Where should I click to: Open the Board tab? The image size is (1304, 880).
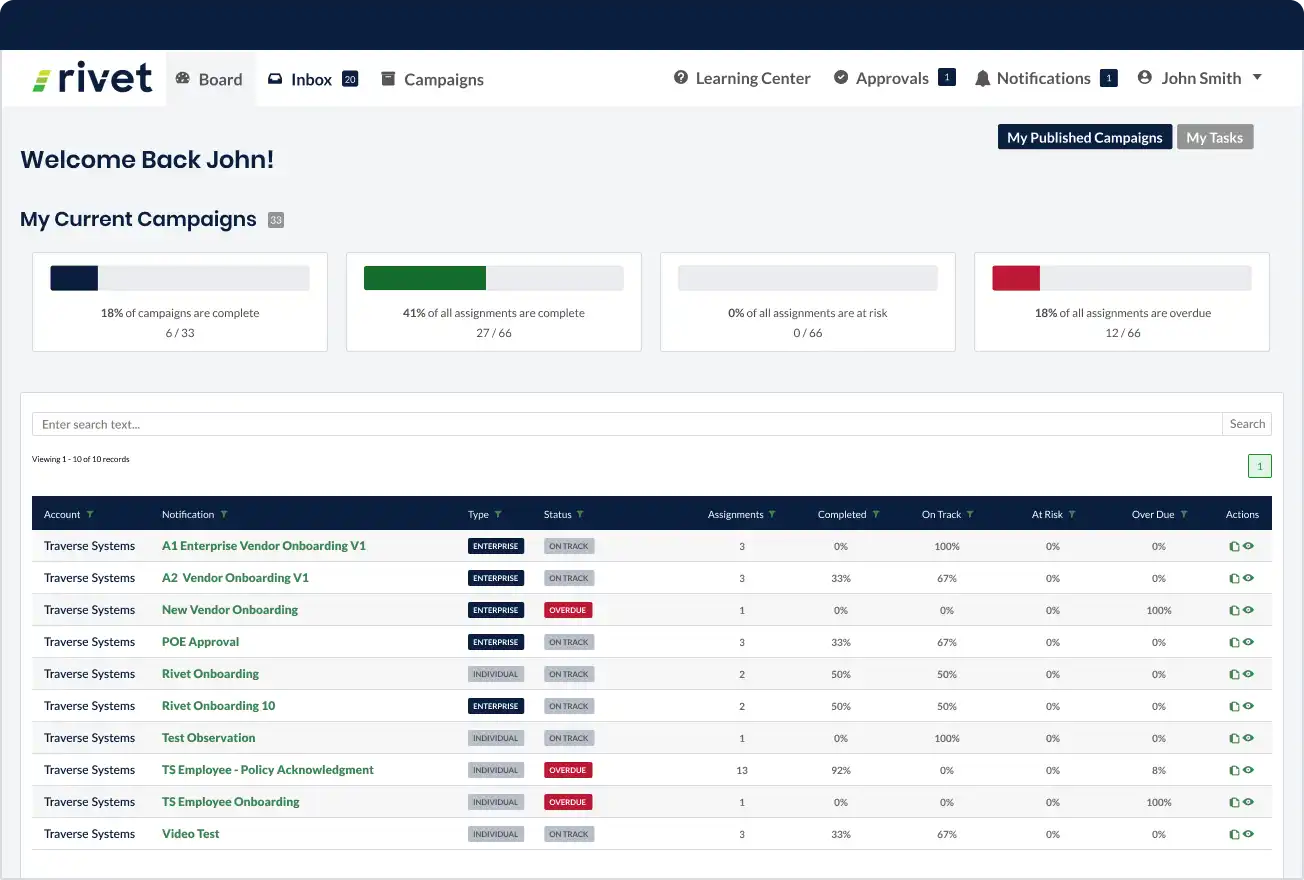click(211, 78)
